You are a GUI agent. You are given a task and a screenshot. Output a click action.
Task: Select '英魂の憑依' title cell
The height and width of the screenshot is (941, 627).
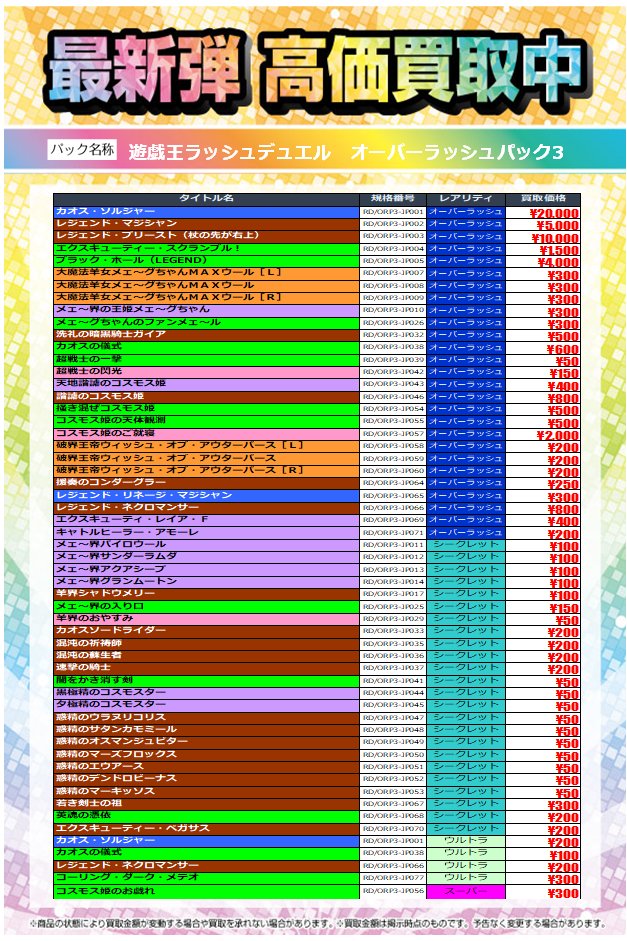pyautogui.click(x=206, y=816)
